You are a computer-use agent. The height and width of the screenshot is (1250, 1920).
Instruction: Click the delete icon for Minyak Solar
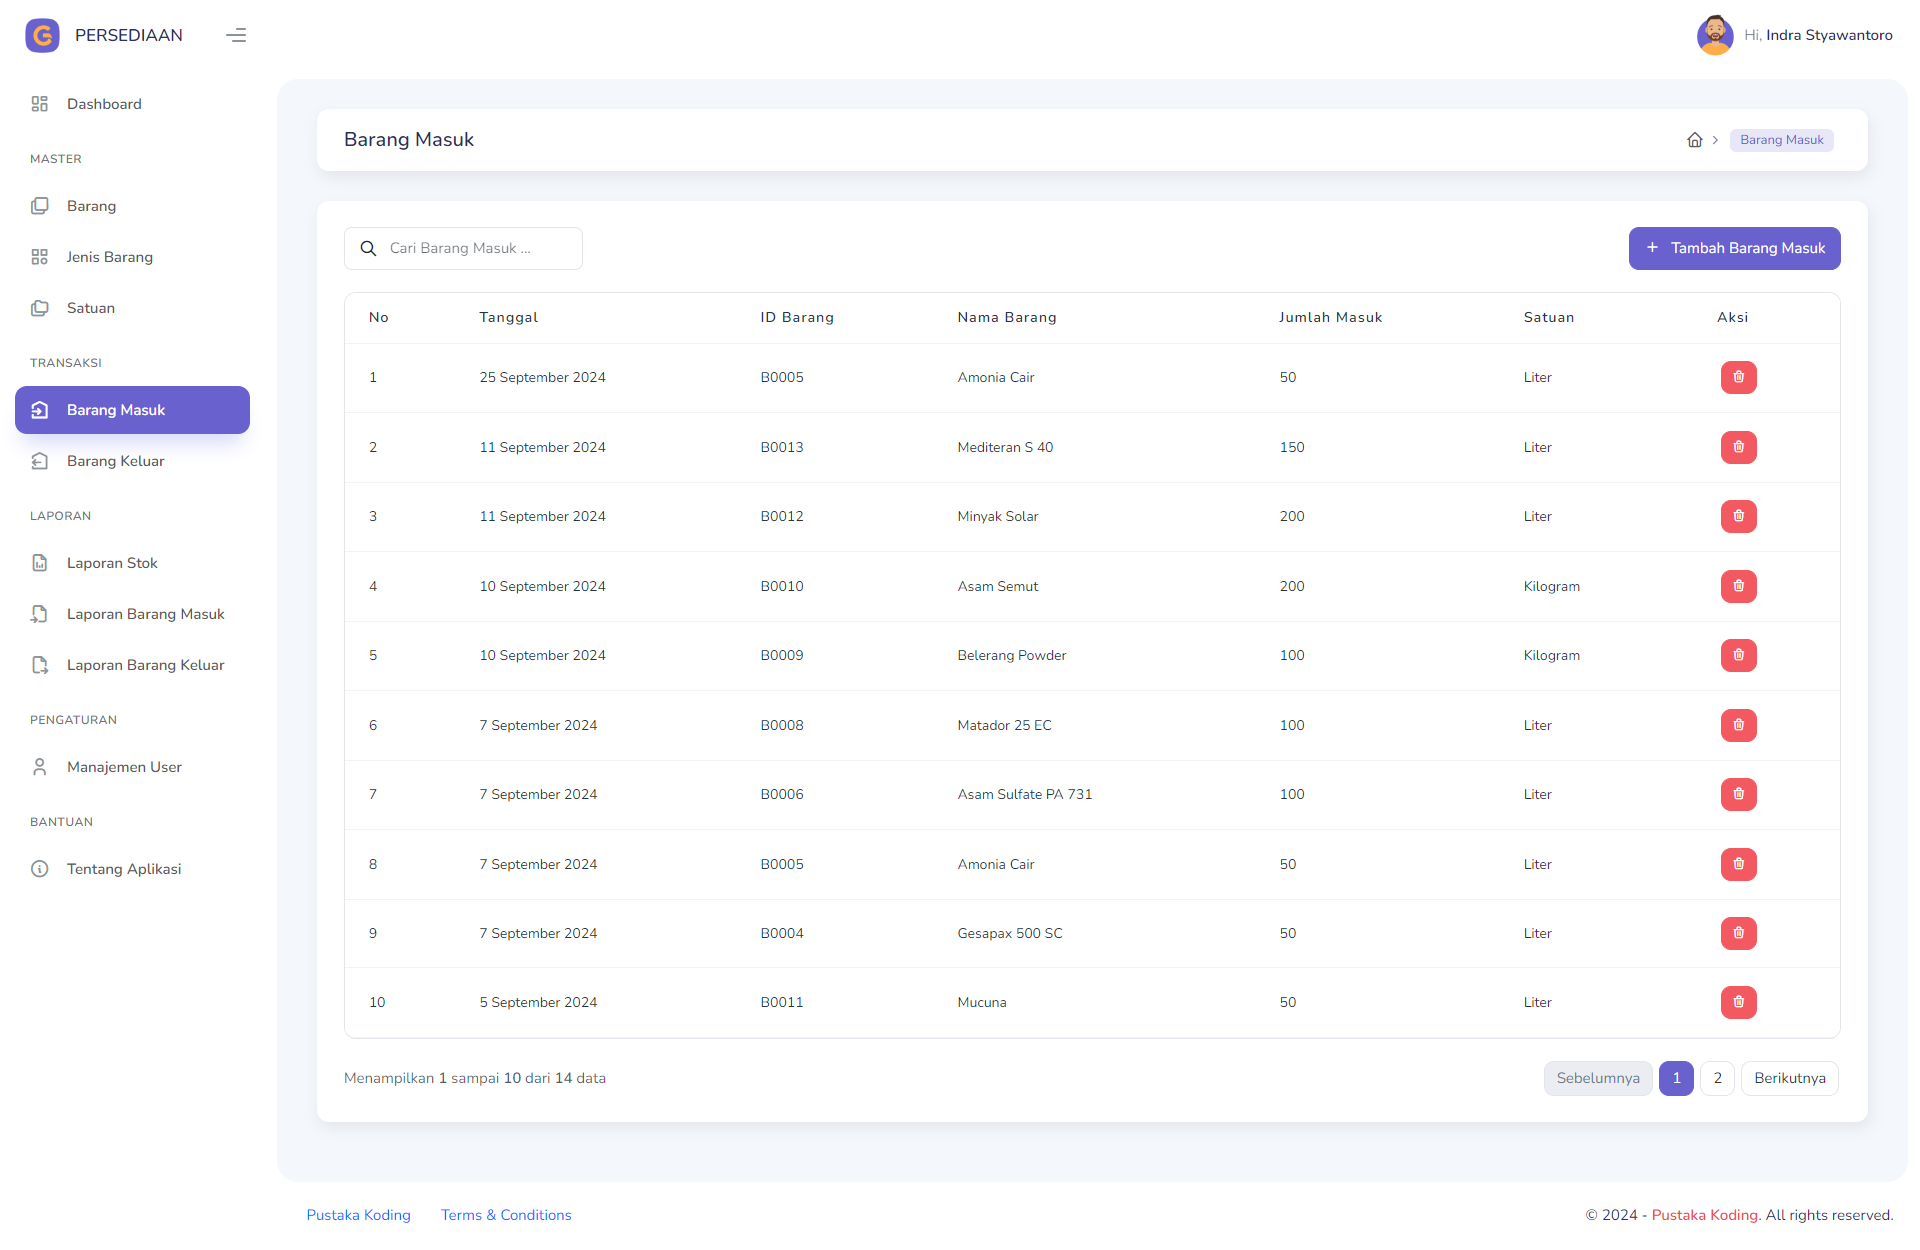[1737, 515]
